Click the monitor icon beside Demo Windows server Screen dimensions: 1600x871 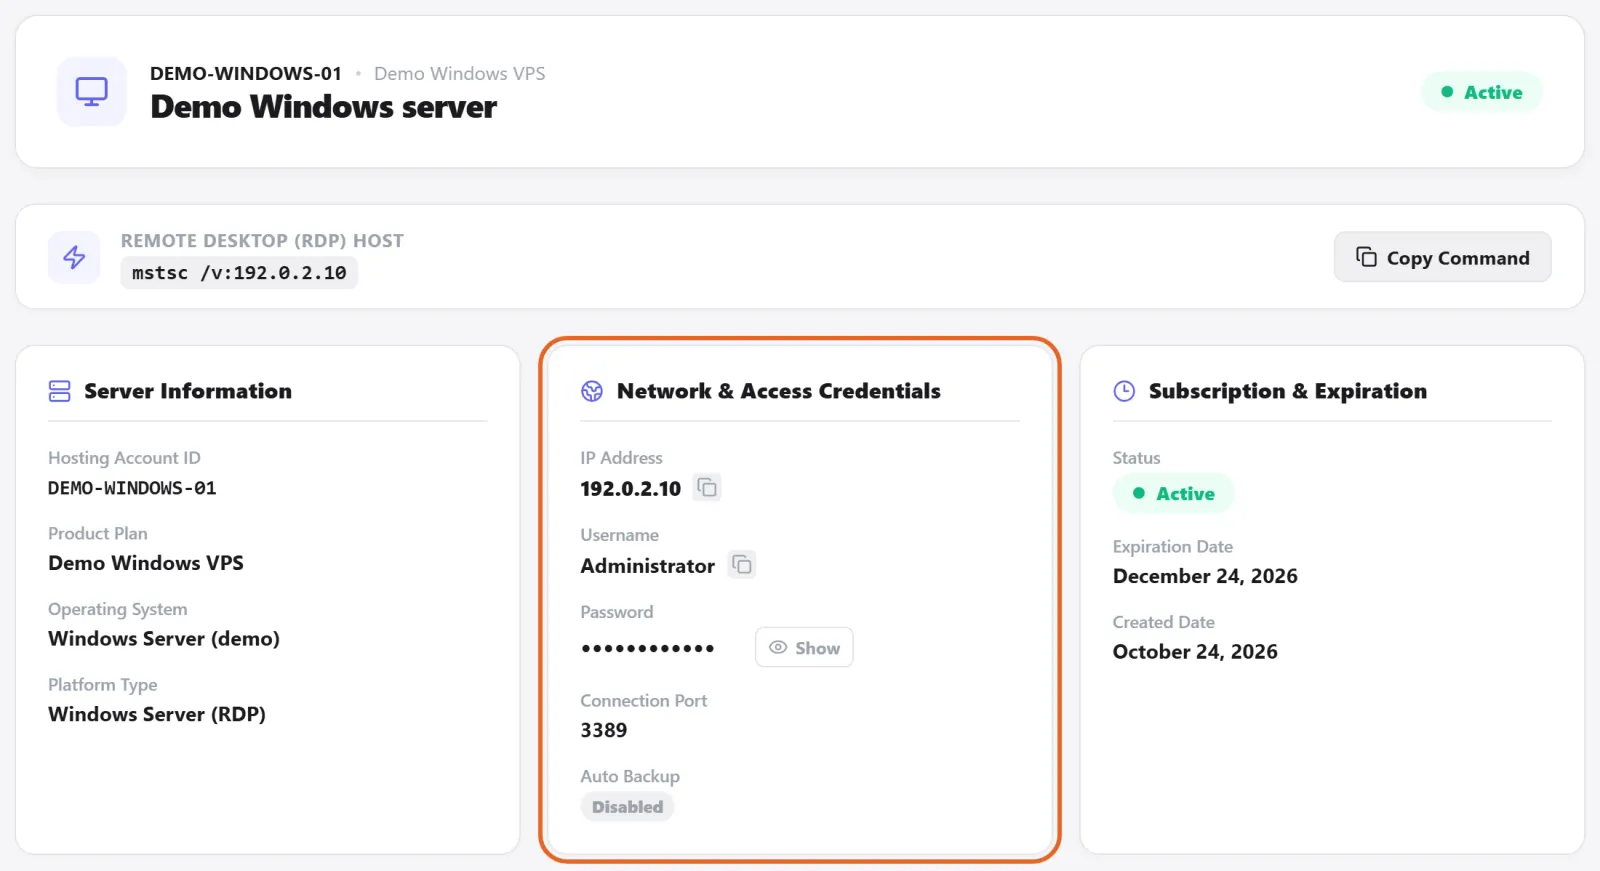point(92,92)
